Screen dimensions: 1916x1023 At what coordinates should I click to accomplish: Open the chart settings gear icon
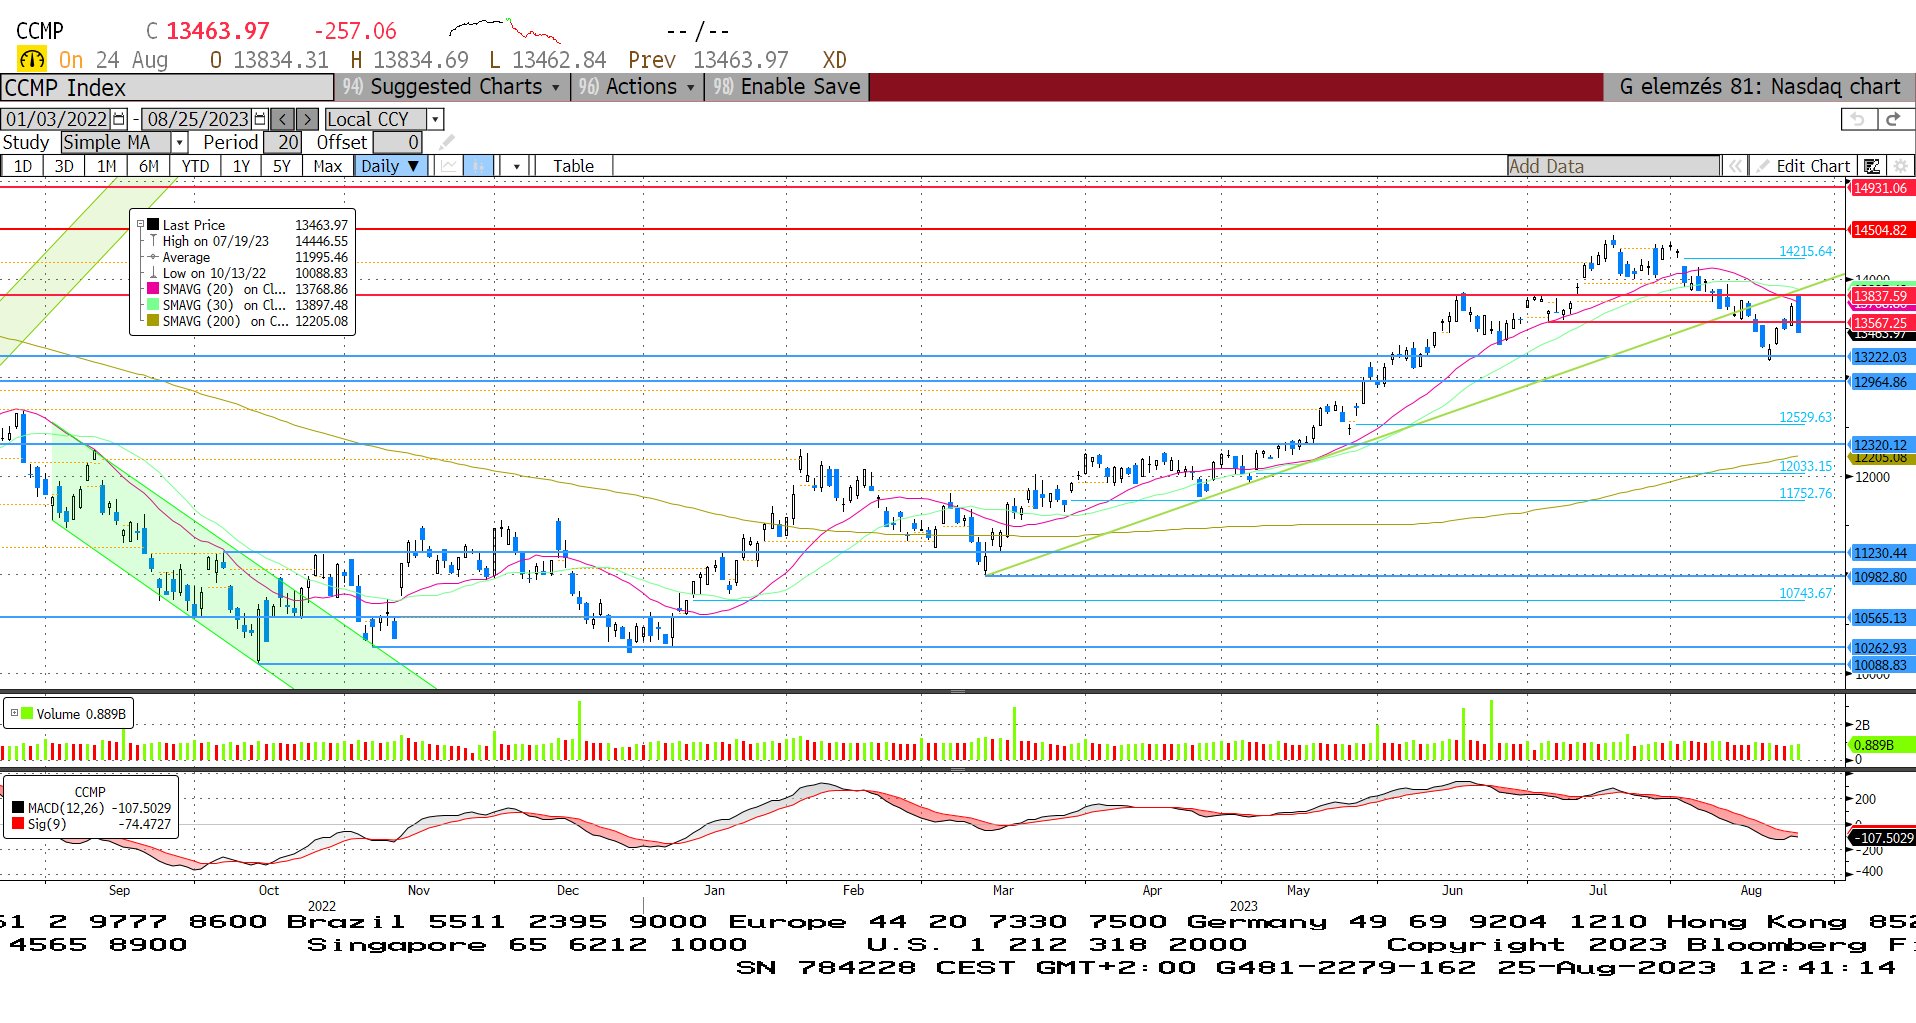[1900, 166]
